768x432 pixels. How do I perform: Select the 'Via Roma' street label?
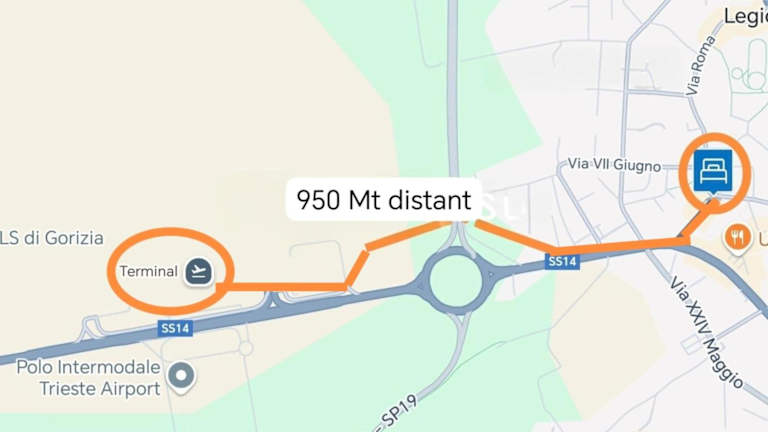coord(700,66)
